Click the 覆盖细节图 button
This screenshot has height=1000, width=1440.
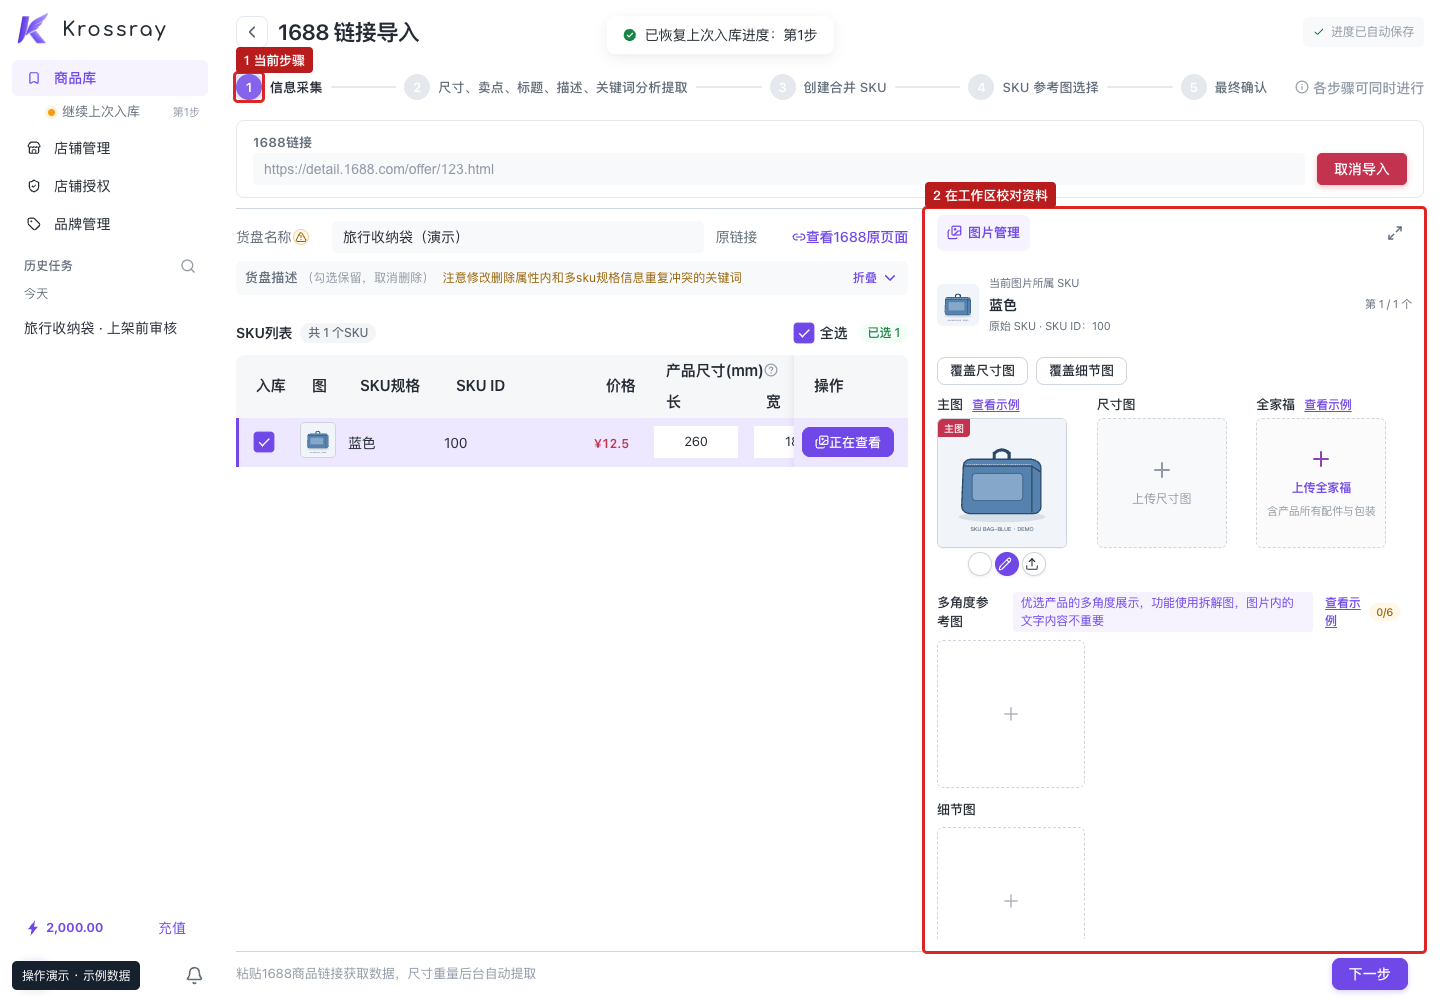(1082, 371)
